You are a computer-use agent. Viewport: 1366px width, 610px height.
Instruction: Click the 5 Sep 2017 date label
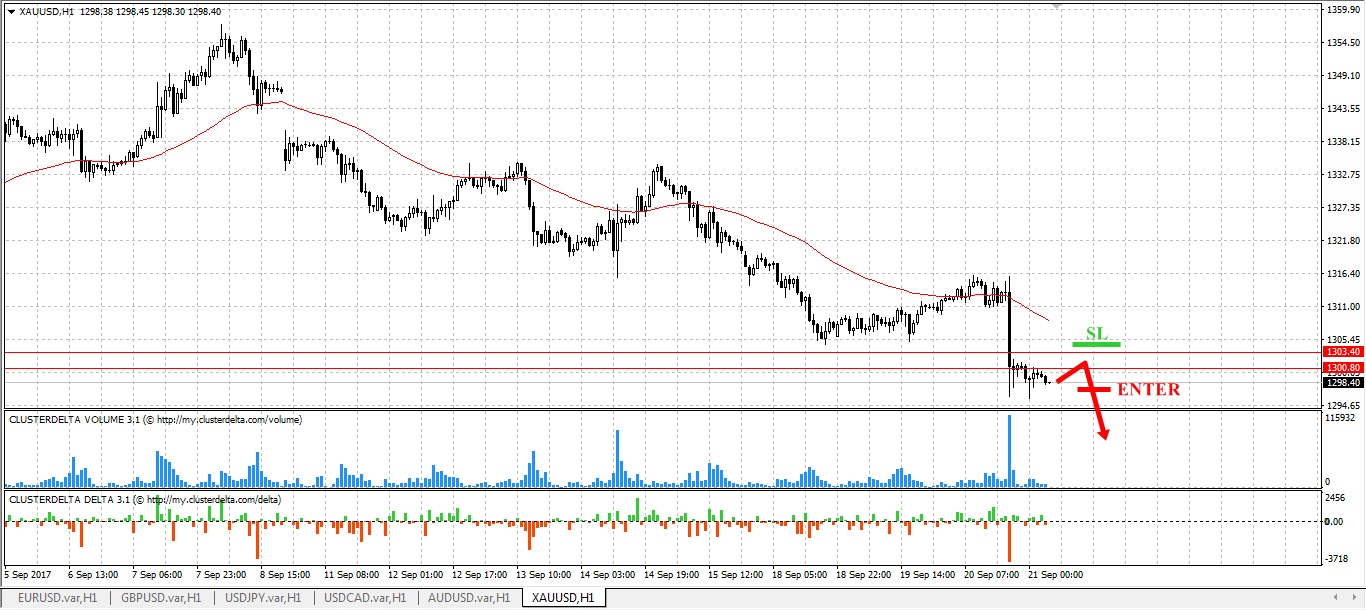click(28, 575)
